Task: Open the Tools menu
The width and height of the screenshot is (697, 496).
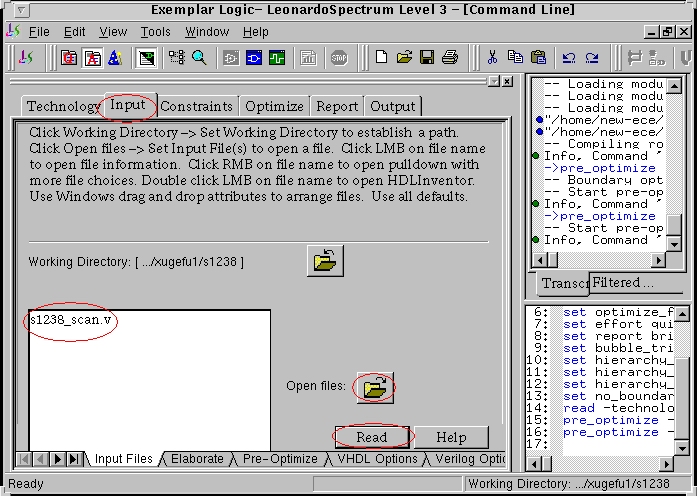Action: (155, 32)
